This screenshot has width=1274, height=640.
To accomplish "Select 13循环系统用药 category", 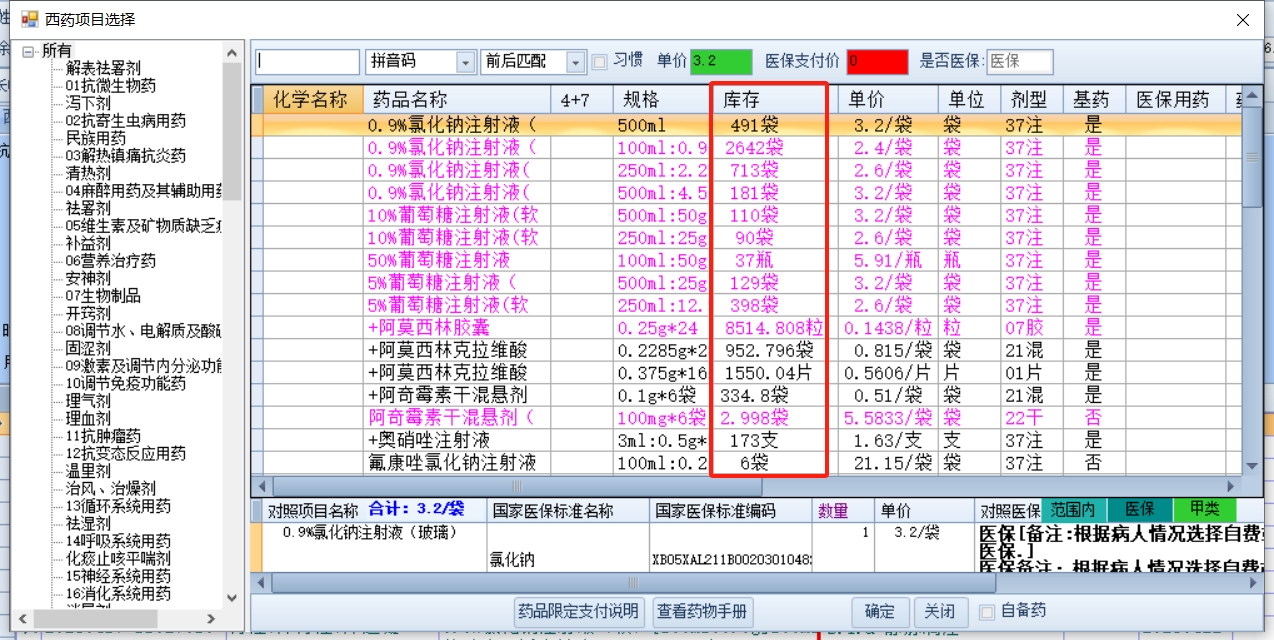I will click(118, 506).
